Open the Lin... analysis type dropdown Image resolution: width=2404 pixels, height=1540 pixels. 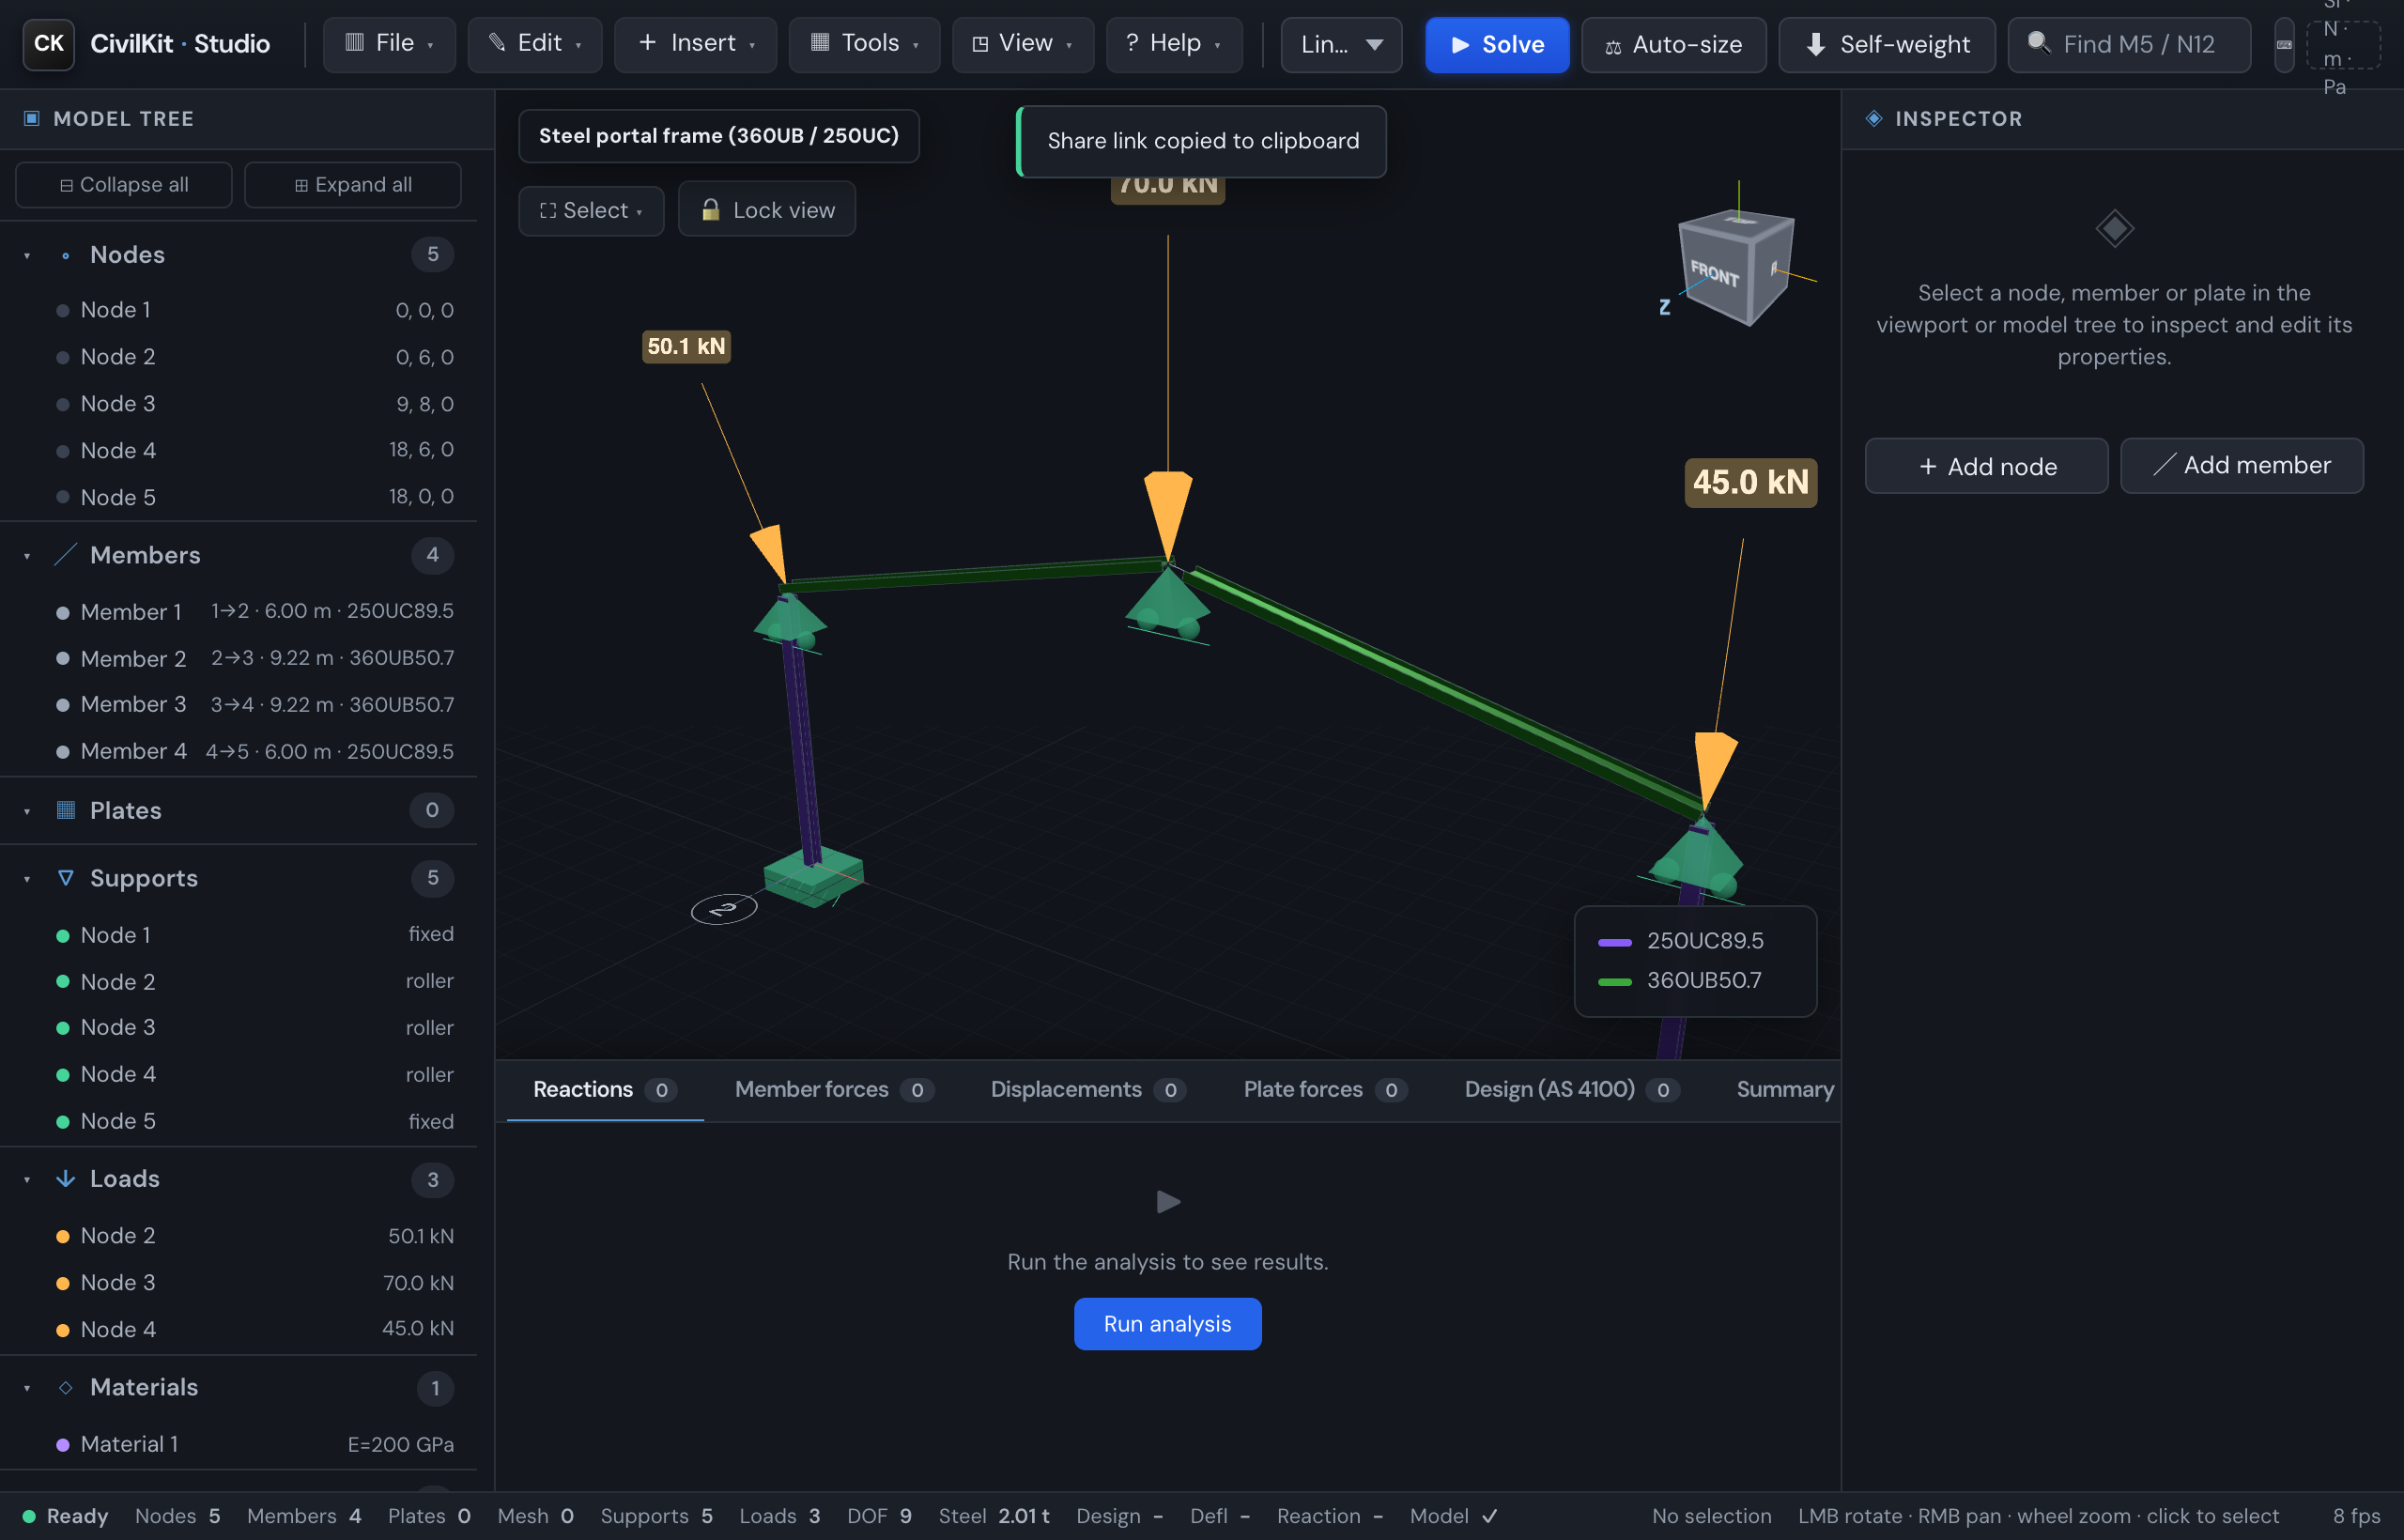pyautogui.click(x=1341, y=45)
